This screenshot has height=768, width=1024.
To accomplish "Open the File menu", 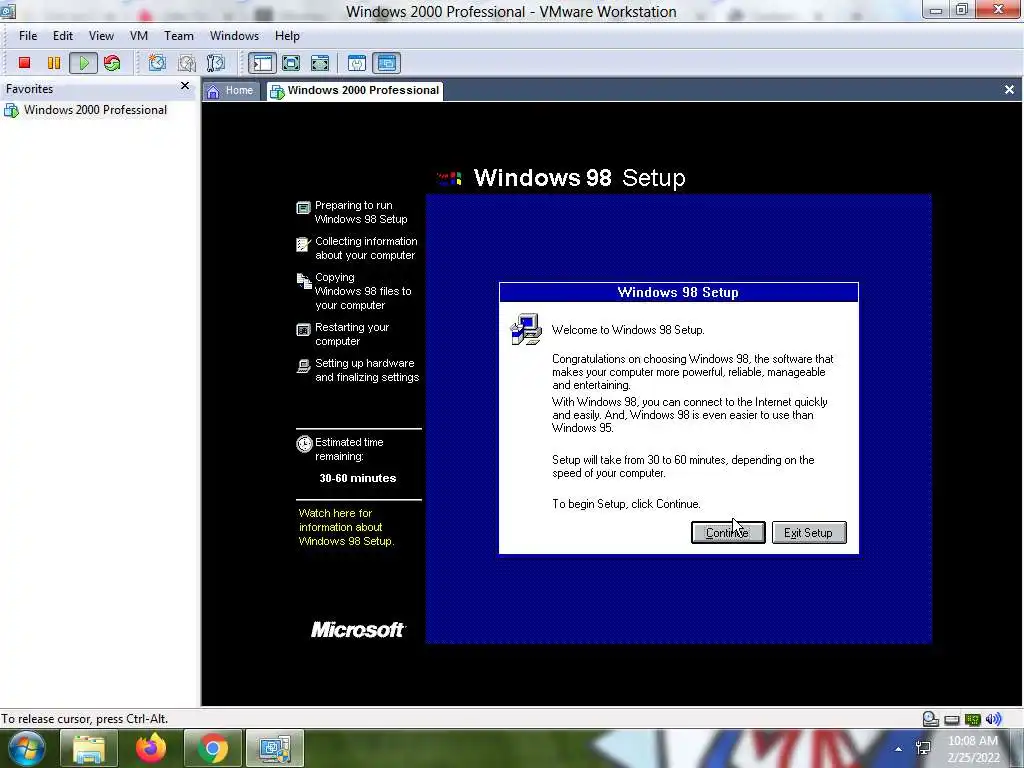I will pyautogui.click(x=28, y=36).
